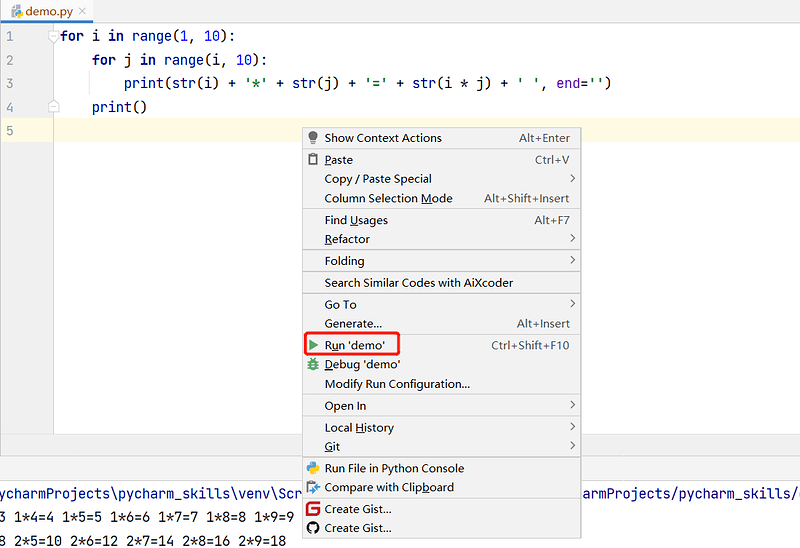Expand the Refactor submenu

pos(572,239)
